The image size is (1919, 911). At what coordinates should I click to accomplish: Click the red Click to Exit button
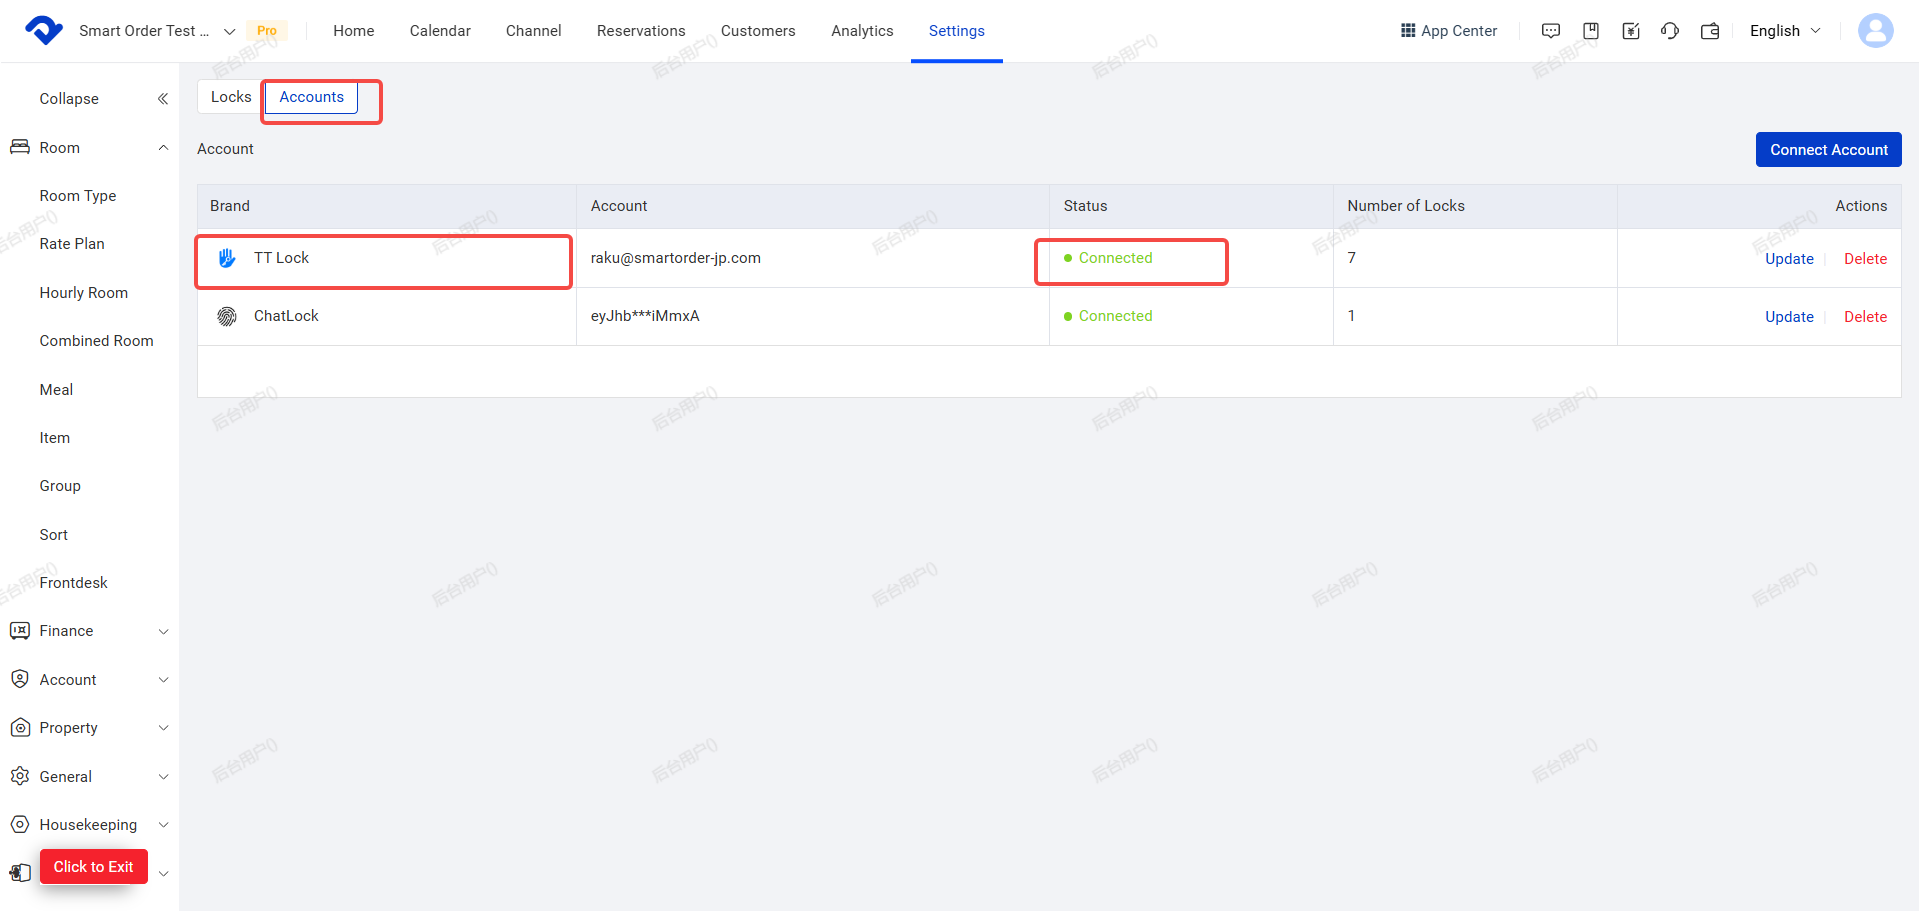tap(94, 867)
